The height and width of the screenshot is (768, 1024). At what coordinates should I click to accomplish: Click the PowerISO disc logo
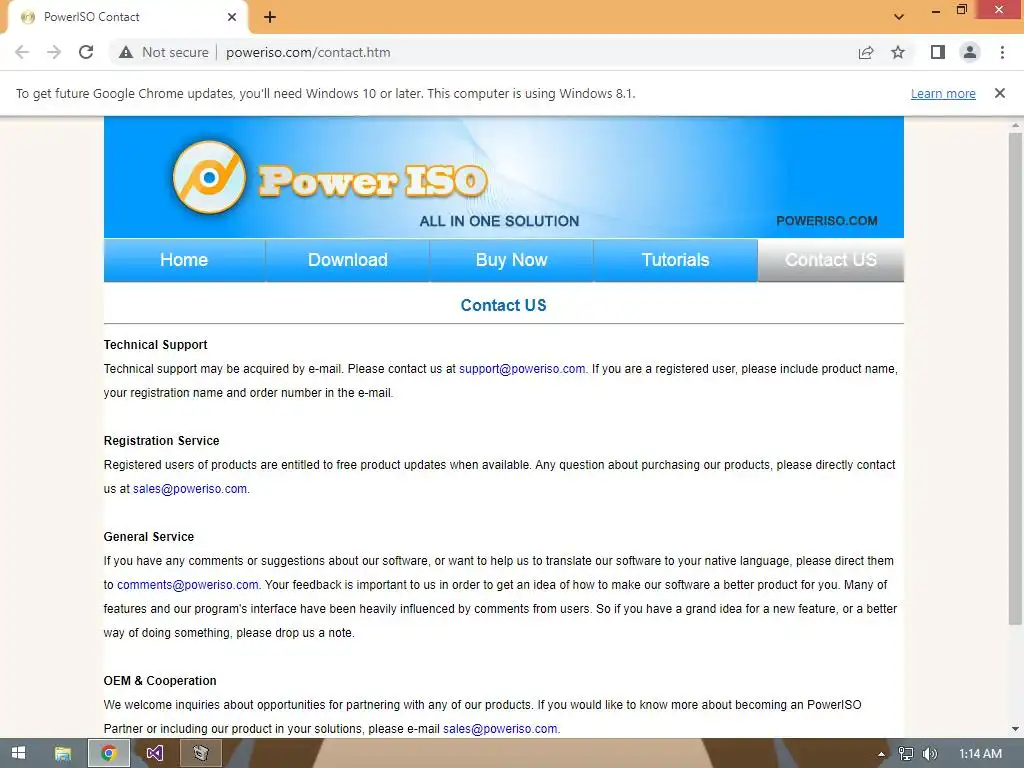tap(209, 177)
